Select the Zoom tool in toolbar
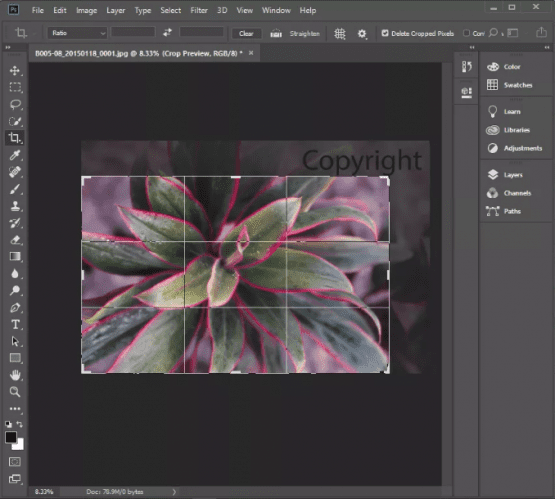 pos(15,391)
